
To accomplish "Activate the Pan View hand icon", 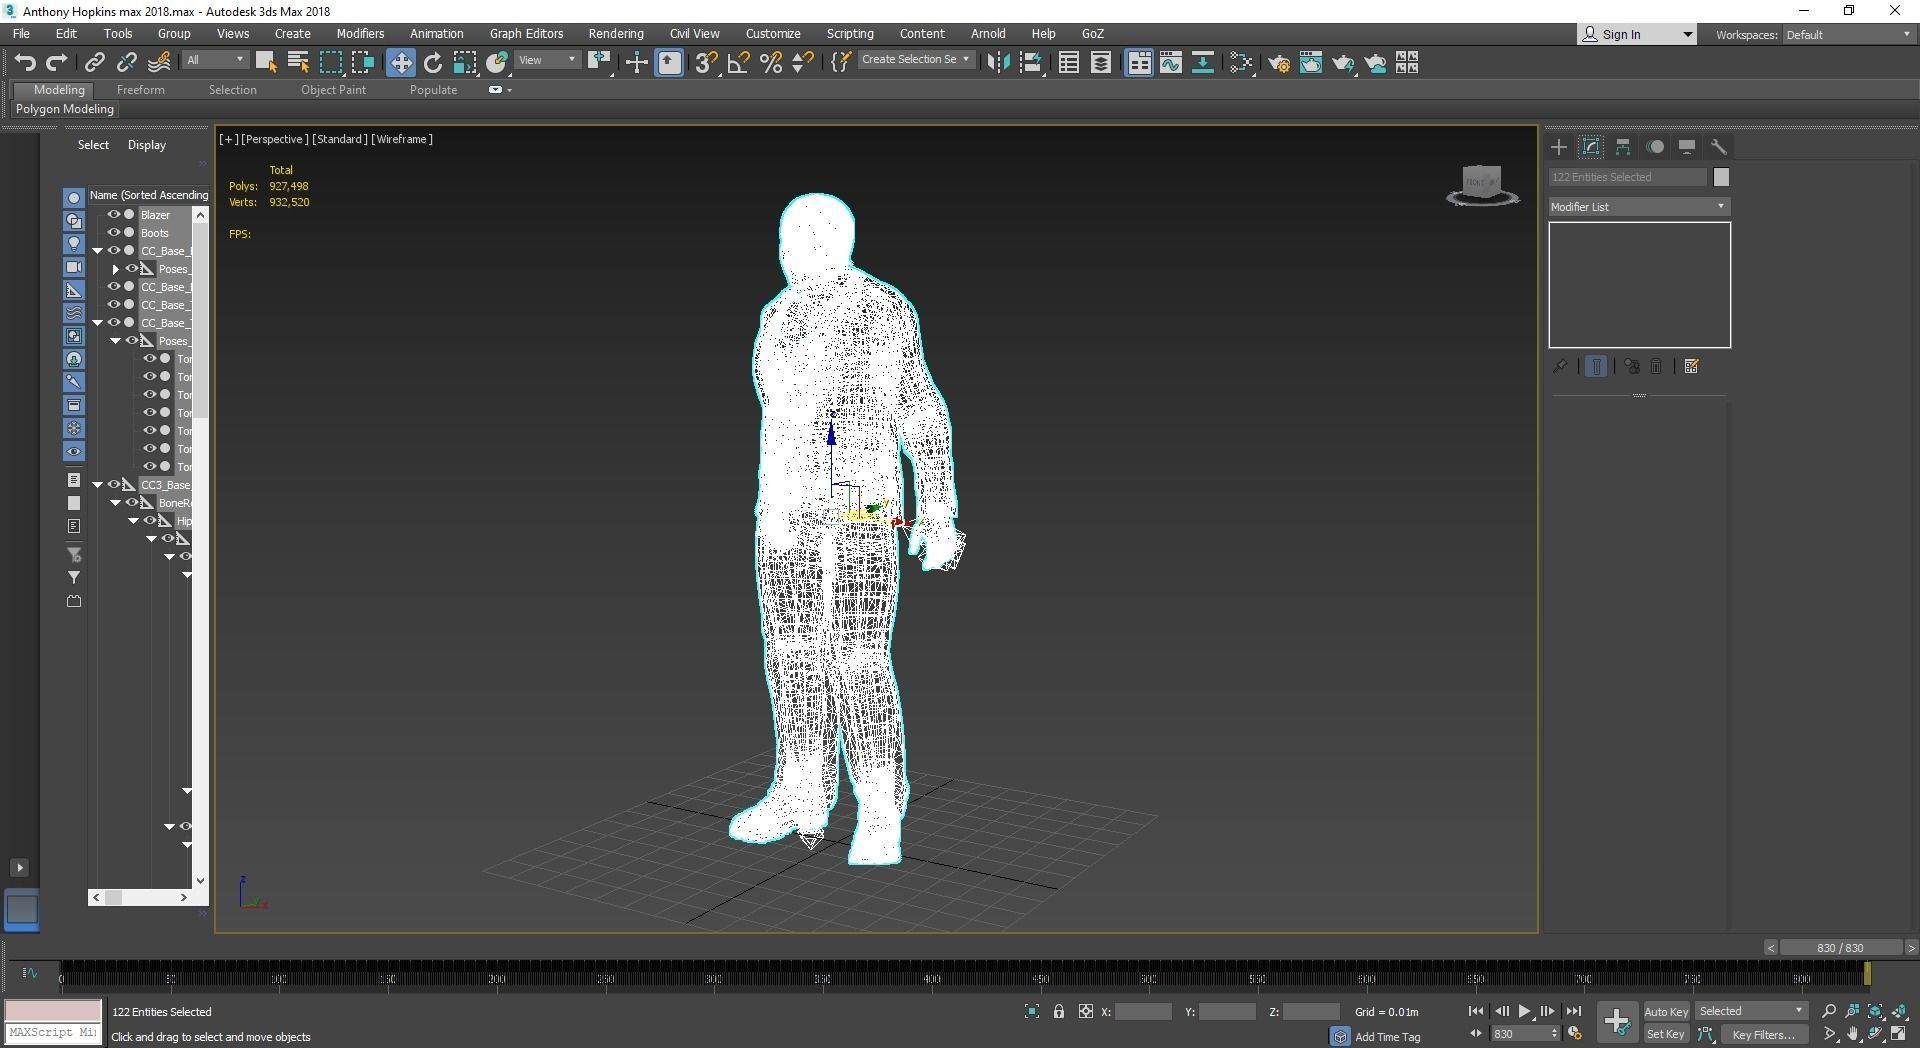I will click(1852, 1034).
